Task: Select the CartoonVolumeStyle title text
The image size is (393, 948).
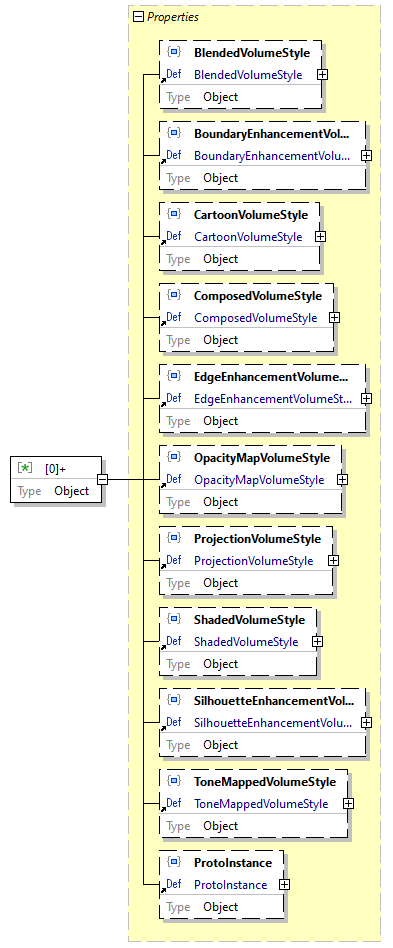Action: point(251,215)
